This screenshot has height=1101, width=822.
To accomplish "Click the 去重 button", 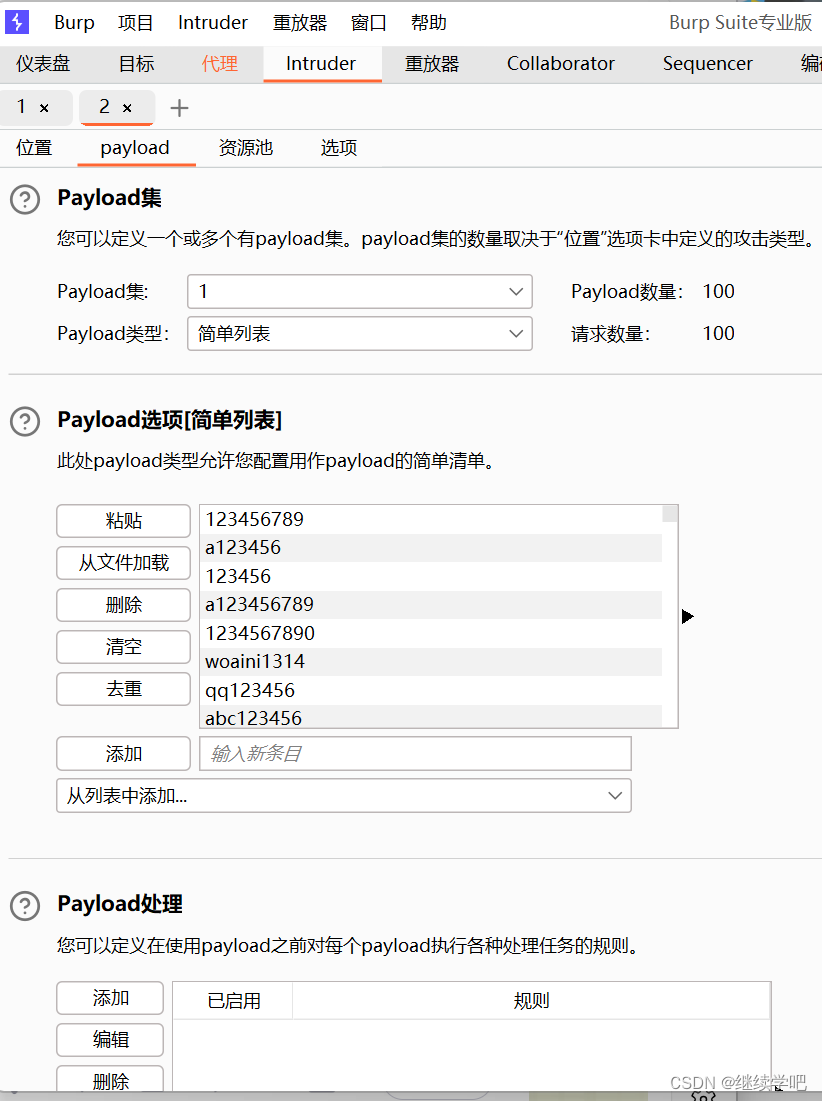I will [124, 689].
